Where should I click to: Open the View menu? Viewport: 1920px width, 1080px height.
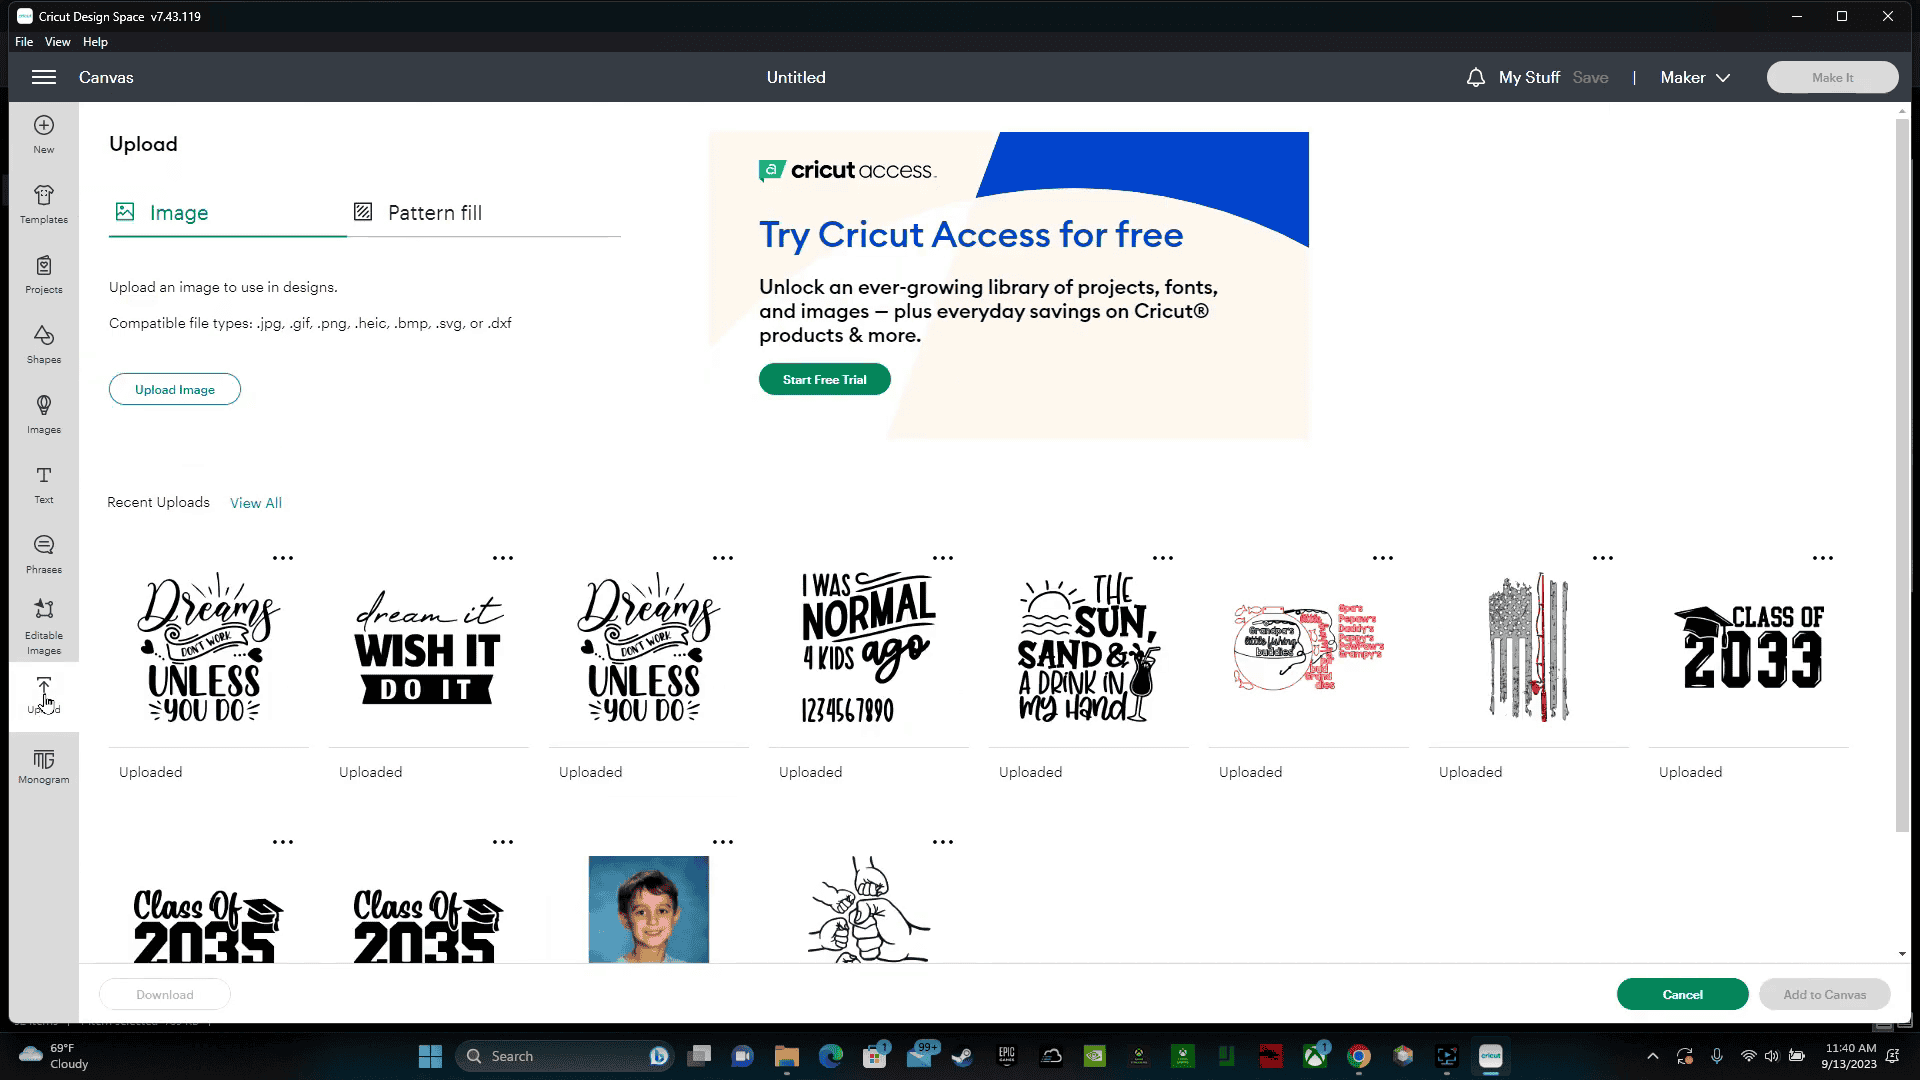57,42
